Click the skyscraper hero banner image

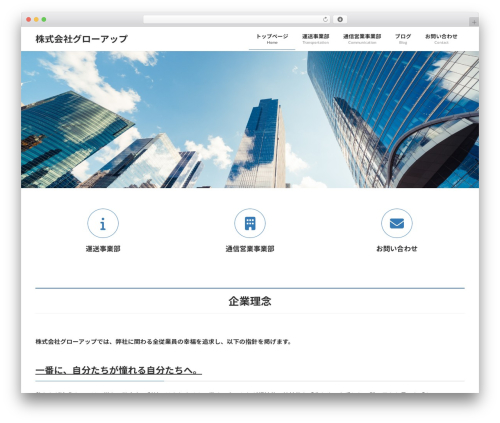250,119
